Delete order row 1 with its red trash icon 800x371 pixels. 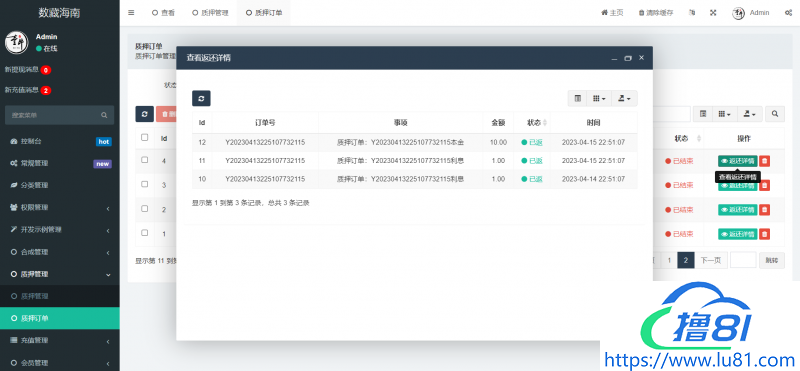tap(764, 234)
